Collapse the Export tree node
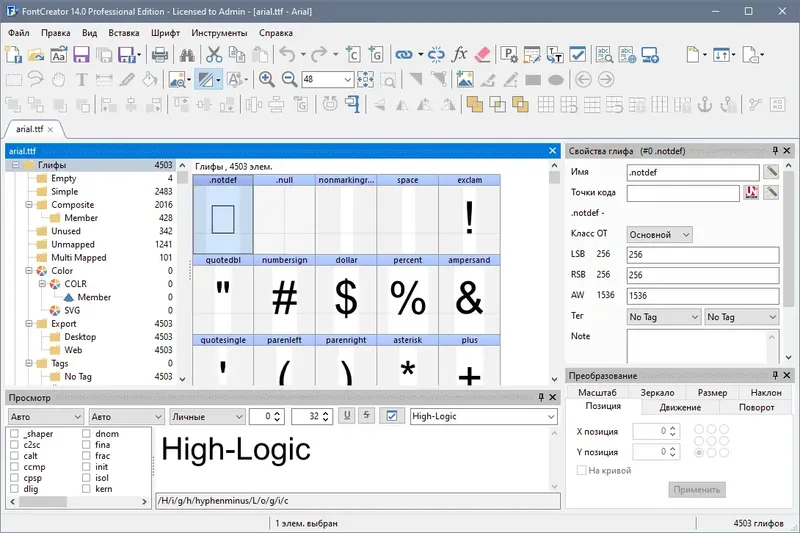This screenshot has width=800, height=533. [29, 323]
